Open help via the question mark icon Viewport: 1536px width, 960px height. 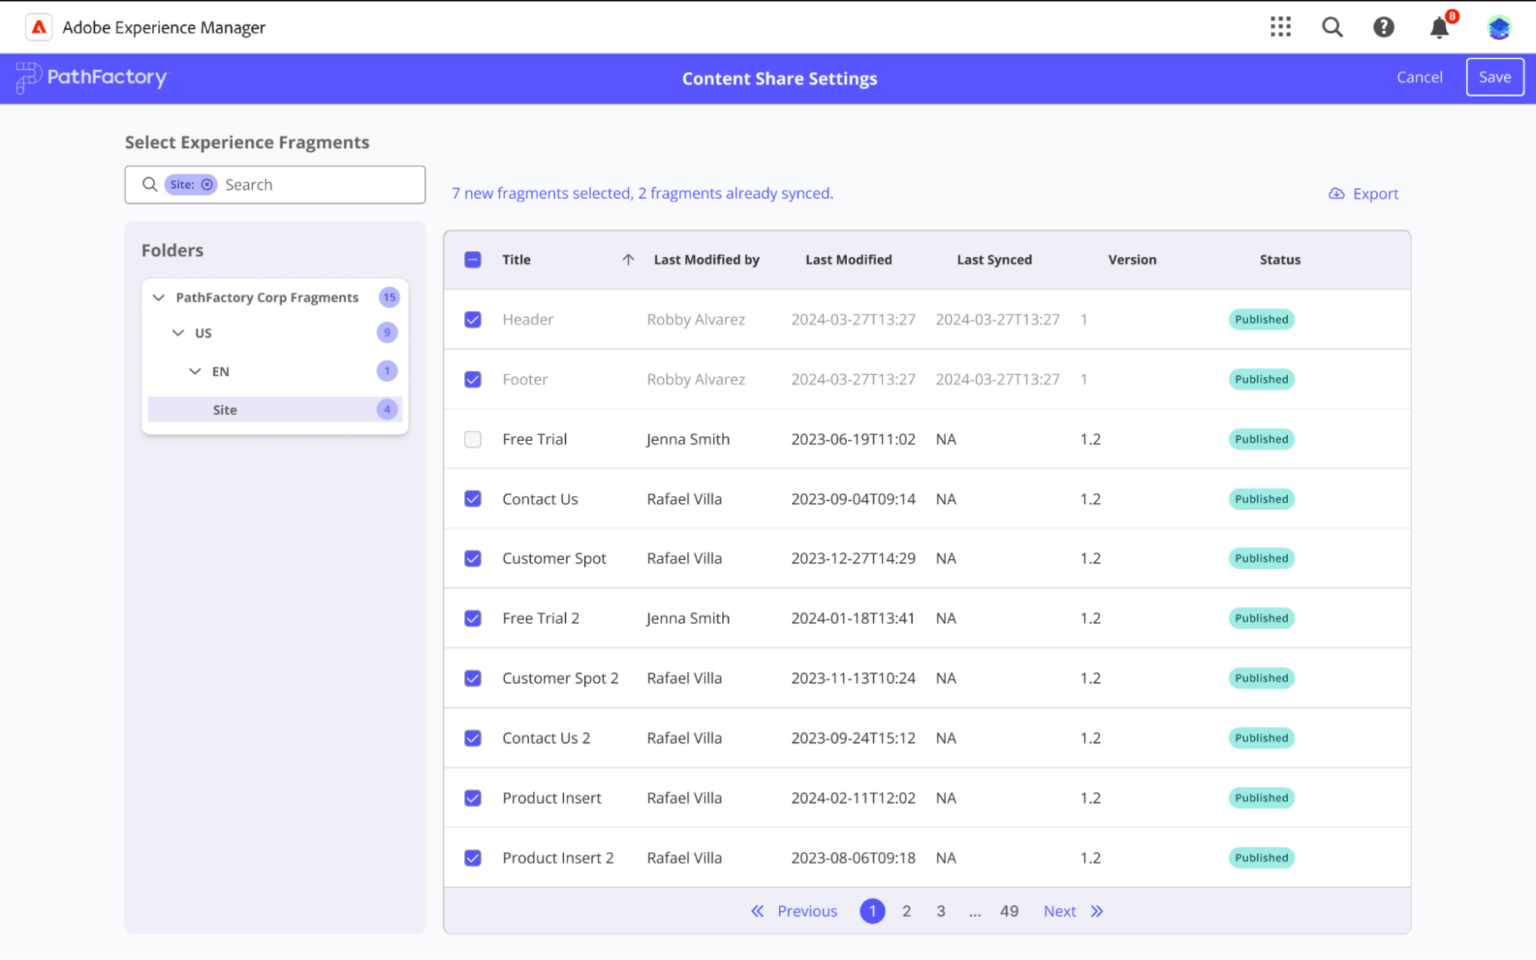point(1384,27)
